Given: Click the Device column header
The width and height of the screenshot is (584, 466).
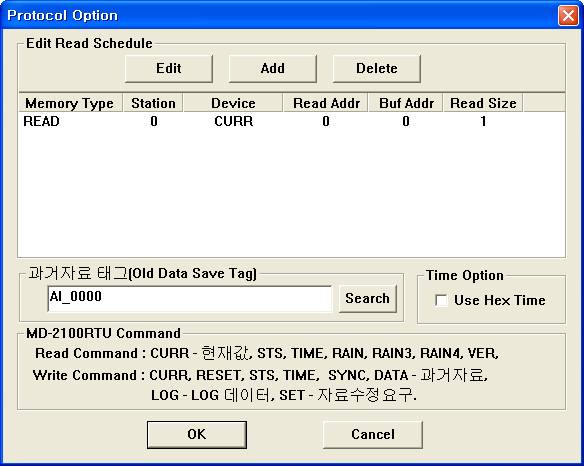Looking at the screenshot, I should 233,103.
